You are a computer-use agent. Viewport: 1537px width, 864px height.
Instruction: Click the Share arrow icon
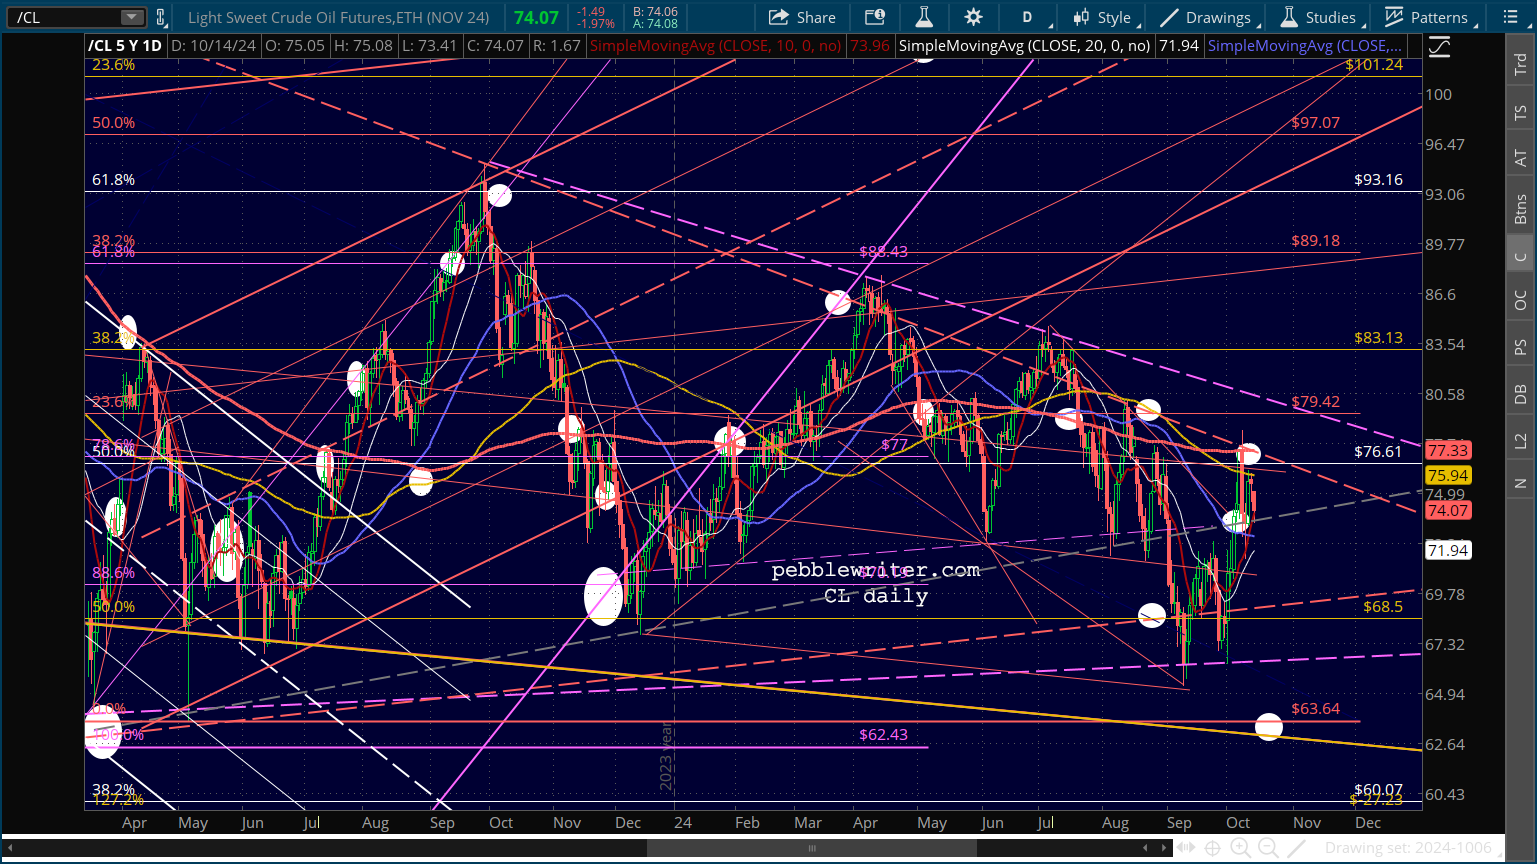pyautogui.click(x=779, y=17)
